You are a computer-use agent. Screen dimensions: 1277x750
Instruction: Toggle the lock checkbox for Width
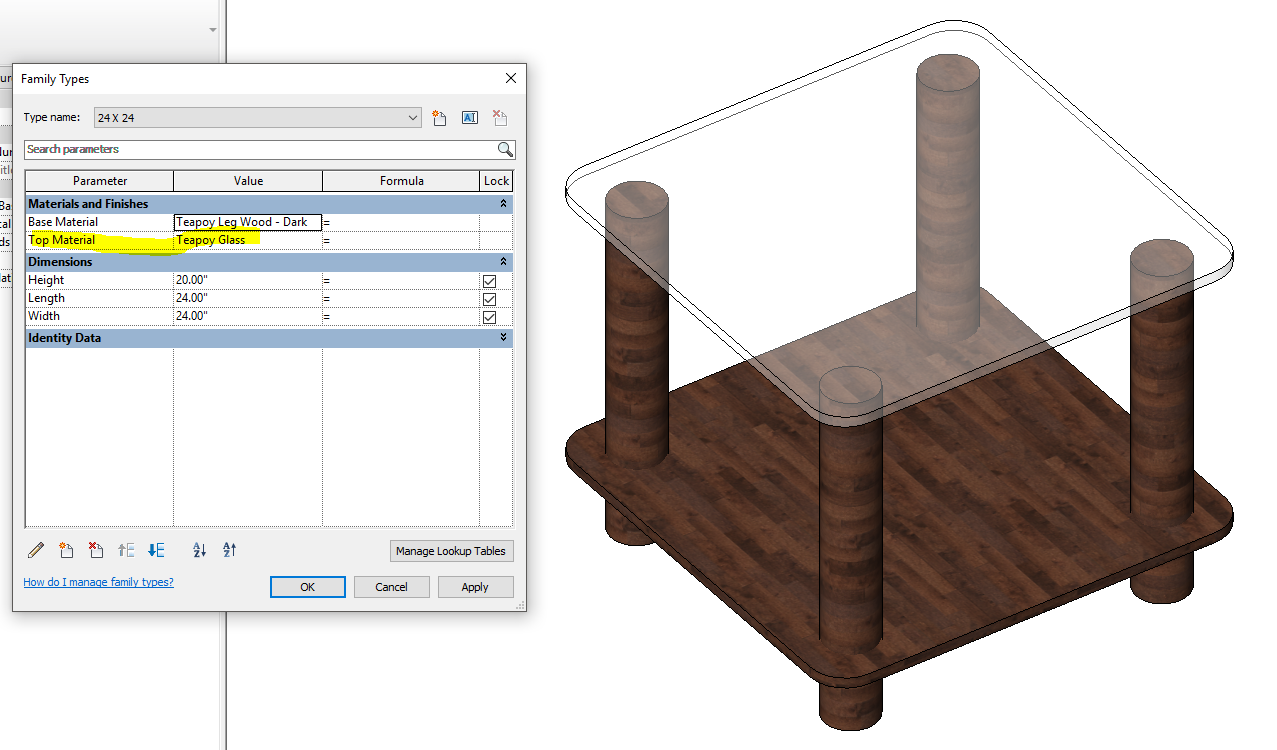[x=489, y=316]
